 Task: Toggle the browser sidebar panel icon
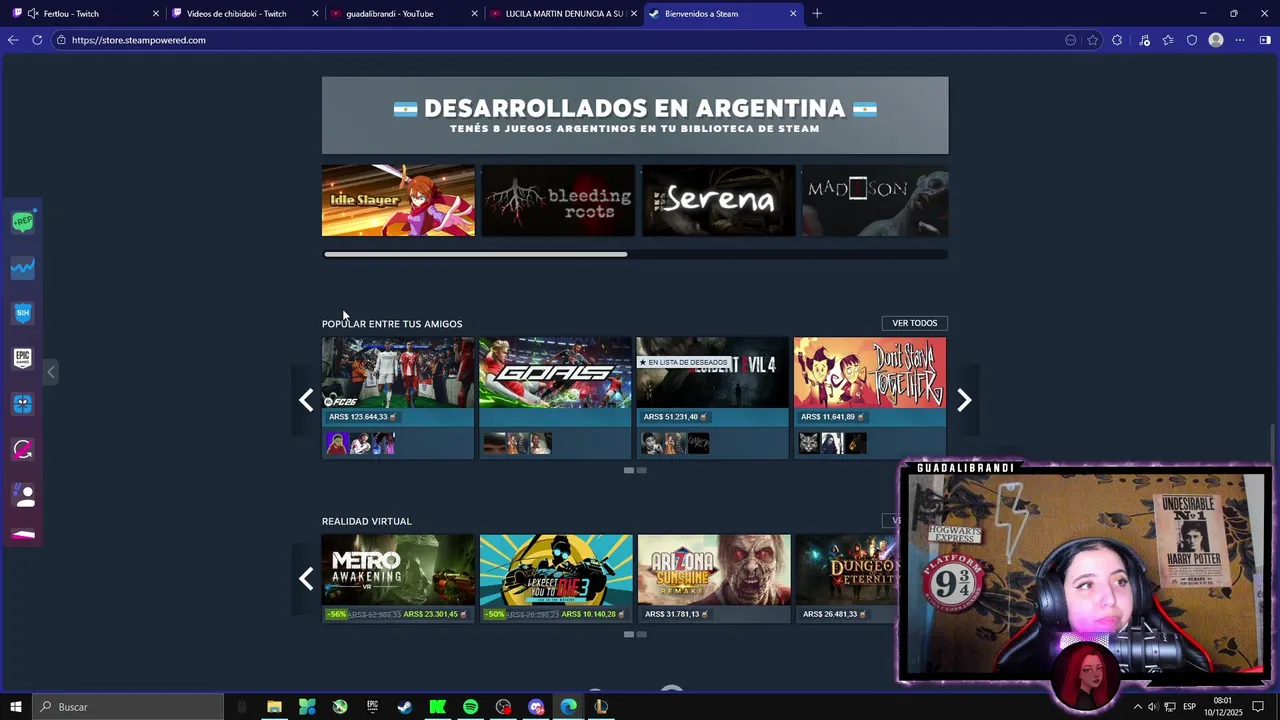1265,40
